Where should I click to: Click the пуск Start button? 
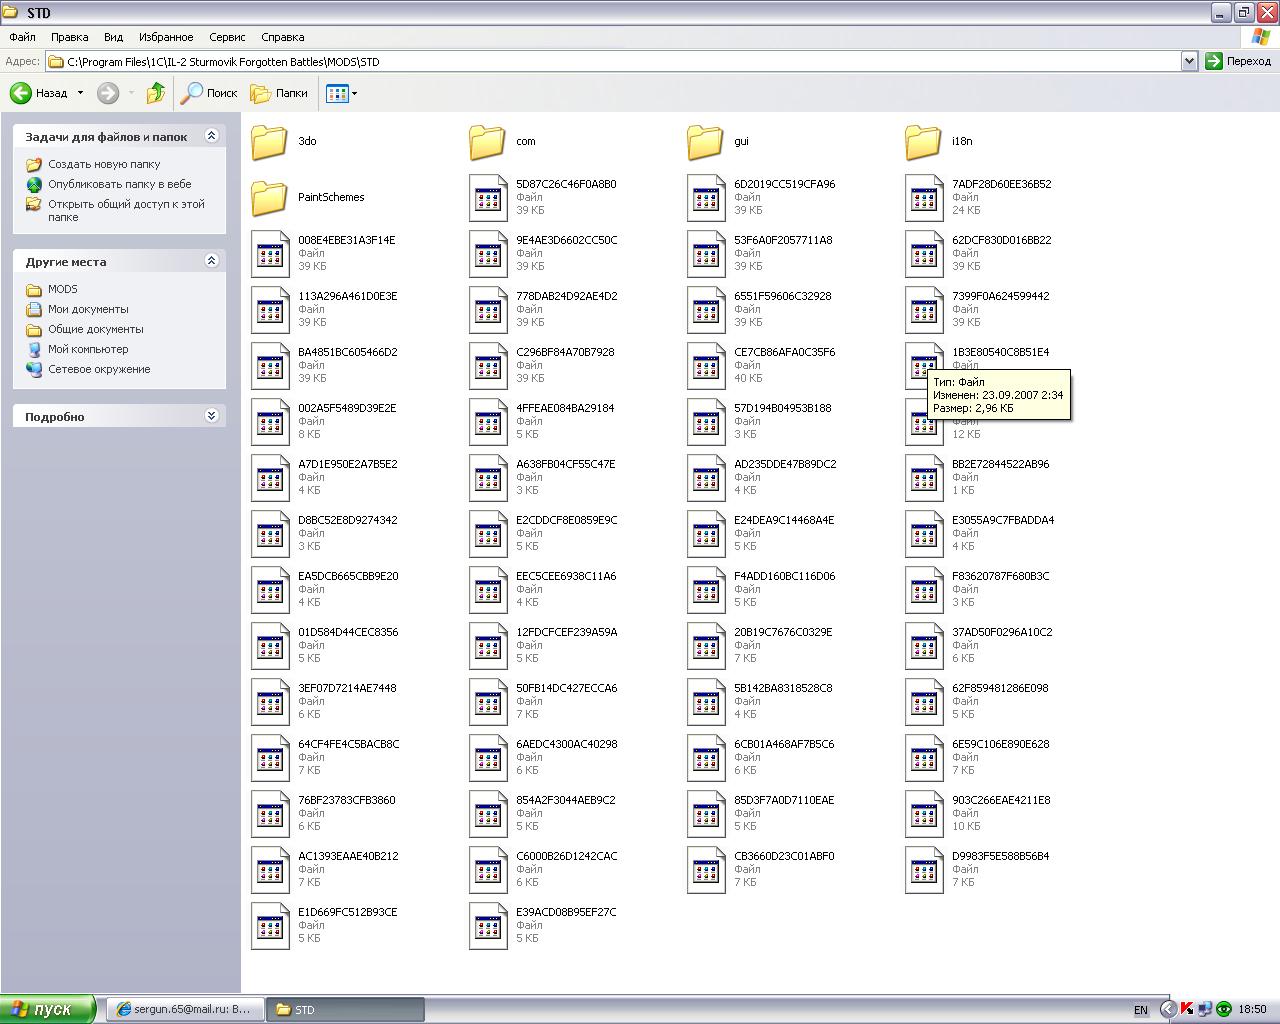point(47,1009)
